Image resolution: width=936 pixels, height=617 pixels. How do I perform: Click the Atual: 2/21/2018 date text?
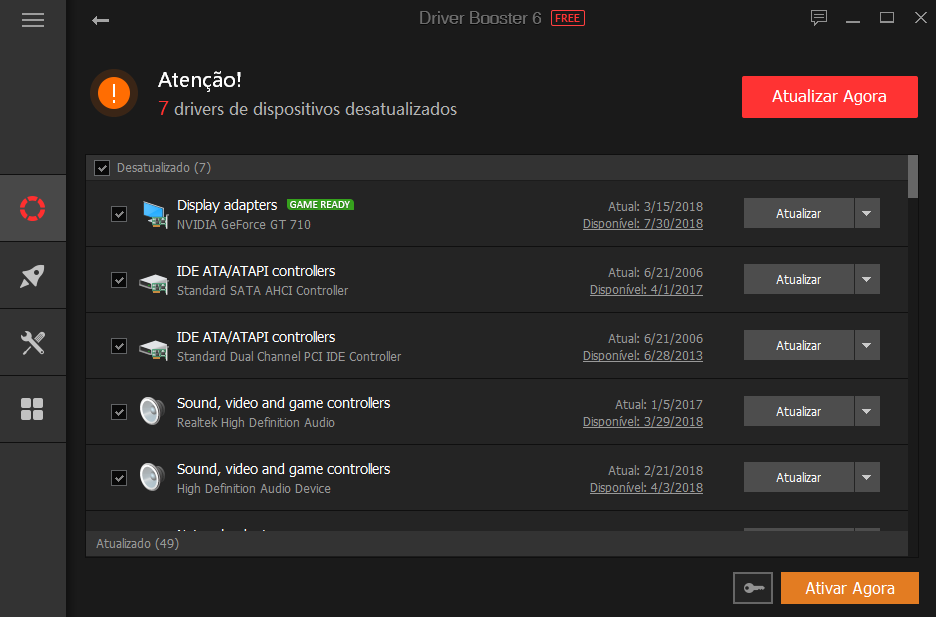[x=655, y=471]
